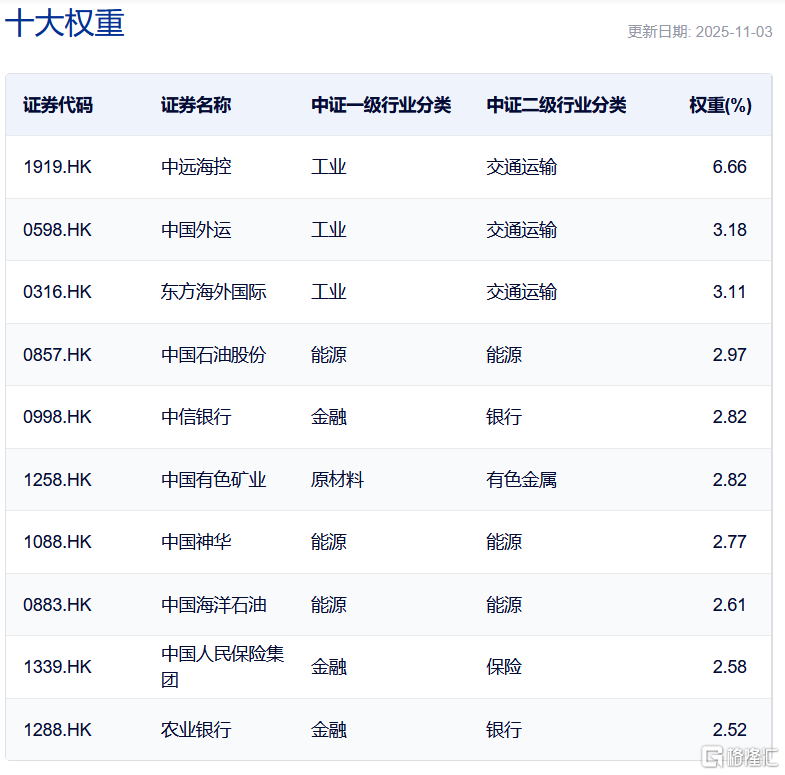This screenshot has height=775, width=785.
Task: Click 银行 in the 农业银行 row
Action: tap(504, 730)
